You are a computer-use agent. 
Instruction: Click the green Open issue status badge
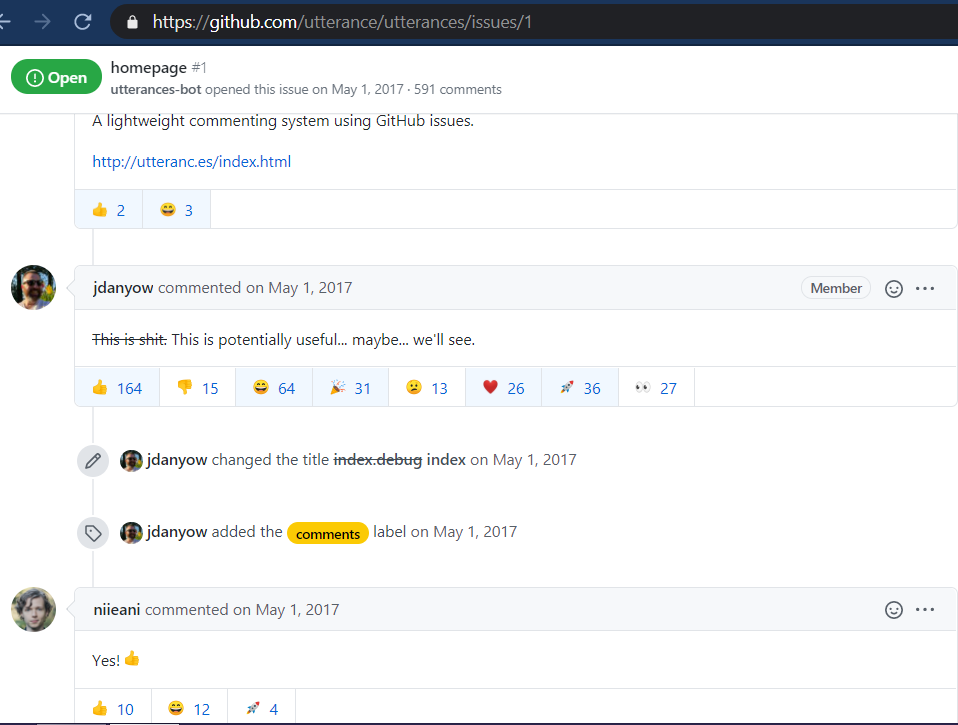pyautogui.click(x=56, y=77)
